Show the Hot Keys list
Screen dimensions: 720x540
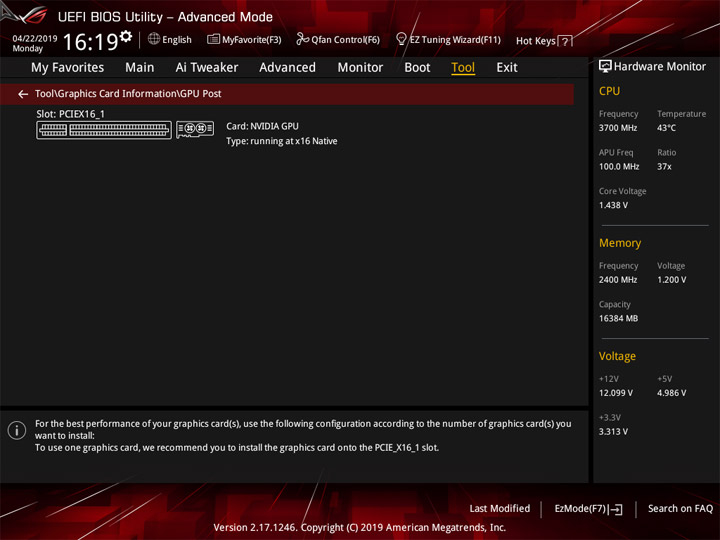click(x=536, y=41)
